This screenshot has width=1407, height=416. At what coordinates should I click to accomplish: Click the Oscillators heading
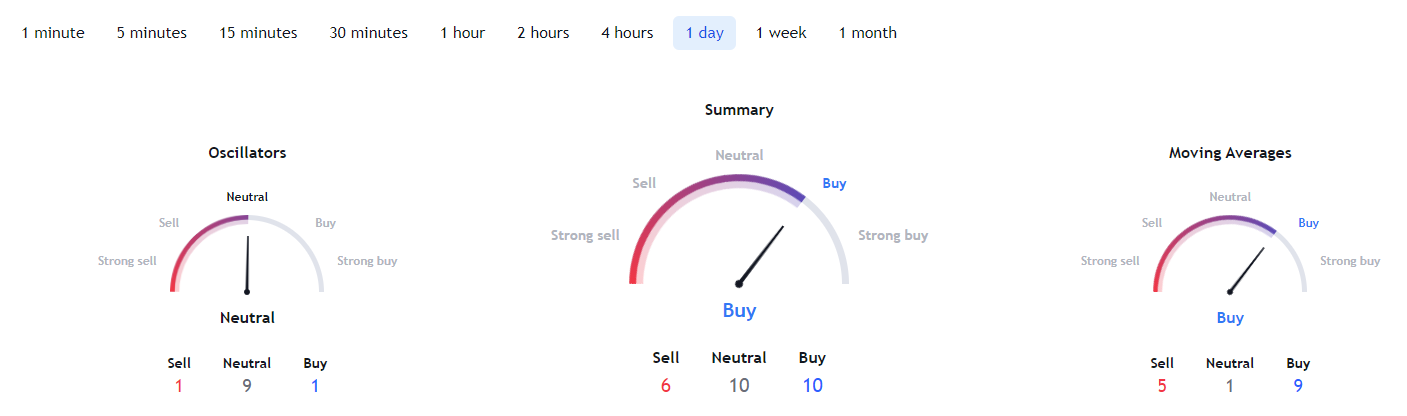(247, 153)
